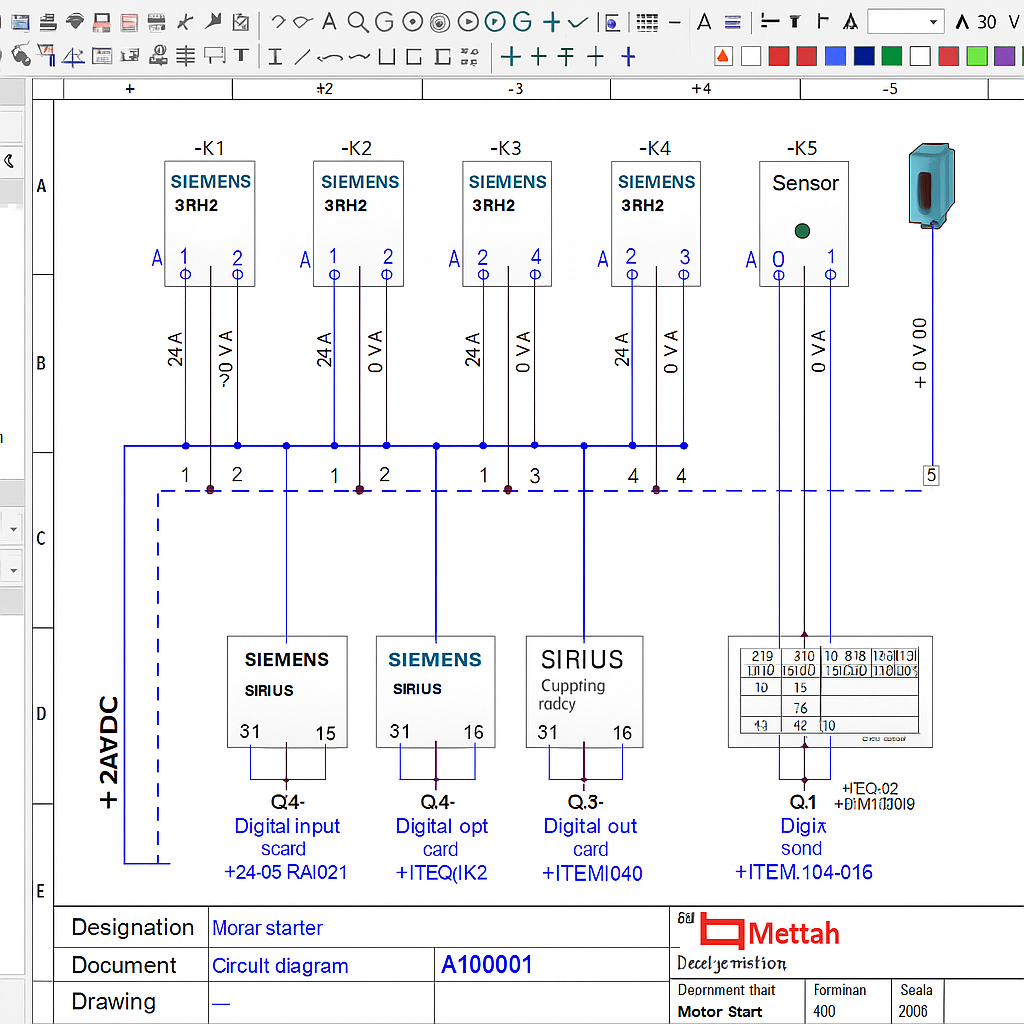Select the +2 column header
The height and width of the screenshot is (1024, 1024).
point(323,88)
